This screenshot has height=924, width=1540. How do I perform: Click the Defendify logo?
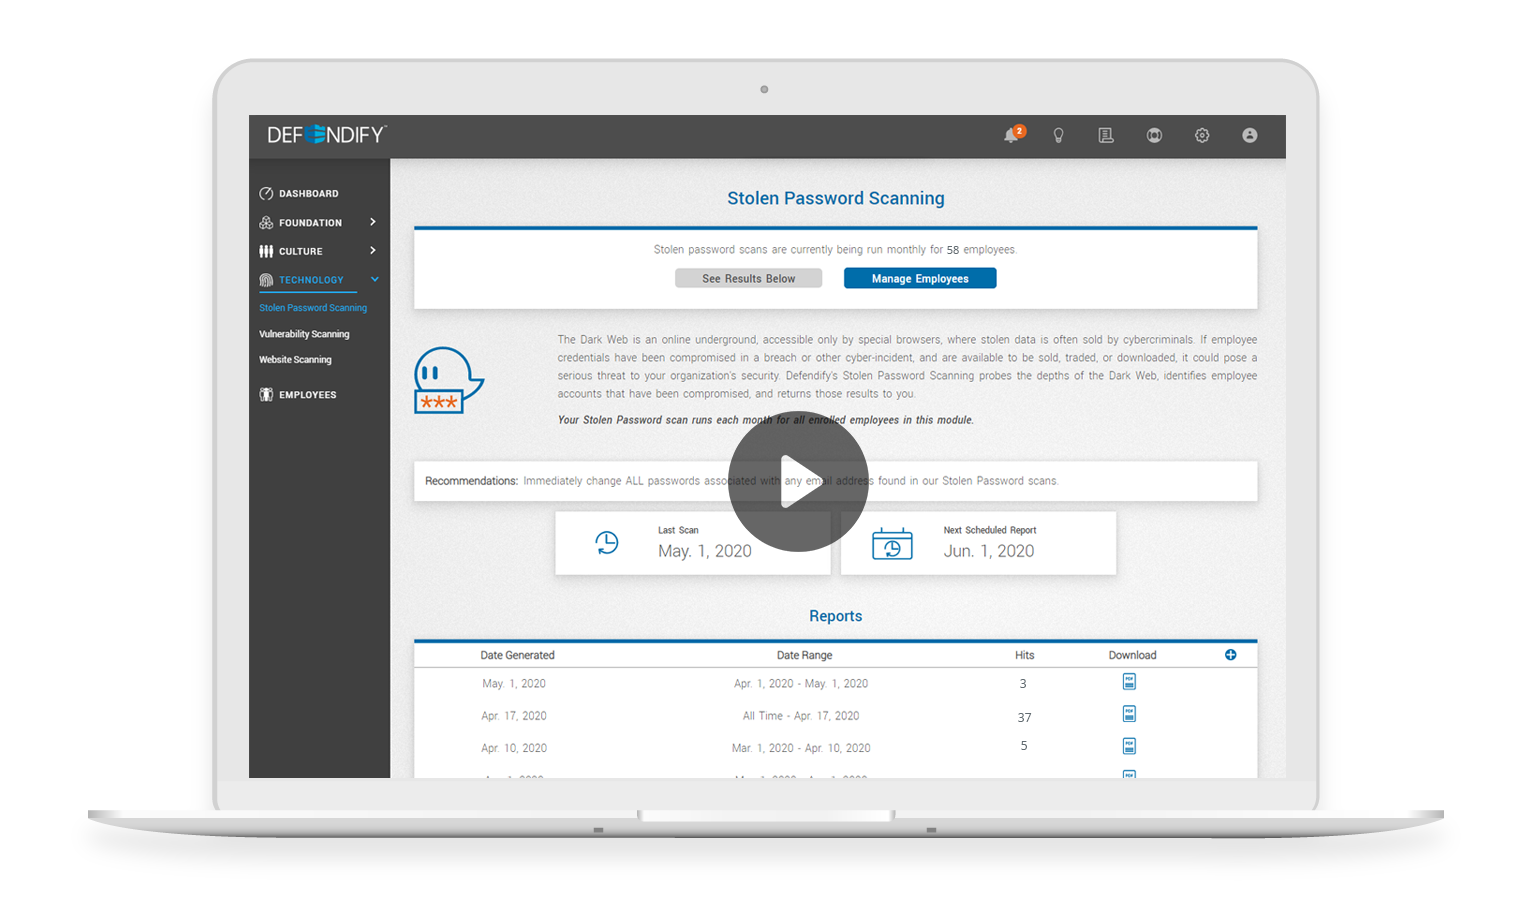(x=327, y=135)
